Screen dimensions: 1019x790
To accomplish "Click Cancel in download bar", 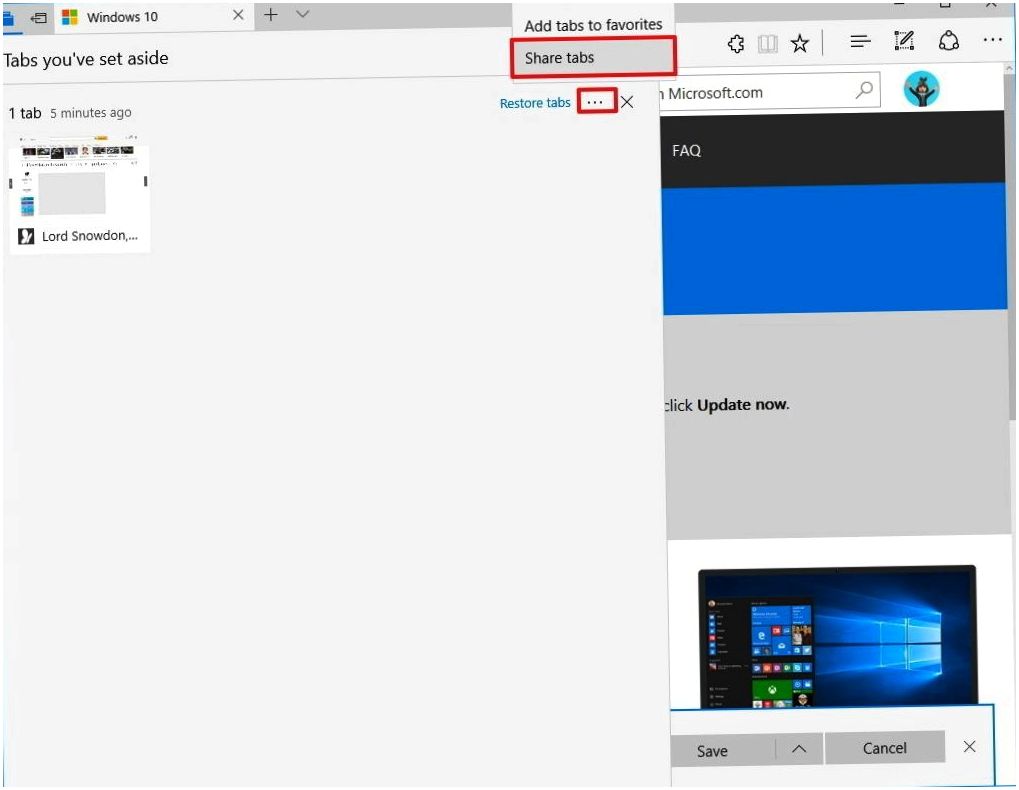I will pos(884,748).
